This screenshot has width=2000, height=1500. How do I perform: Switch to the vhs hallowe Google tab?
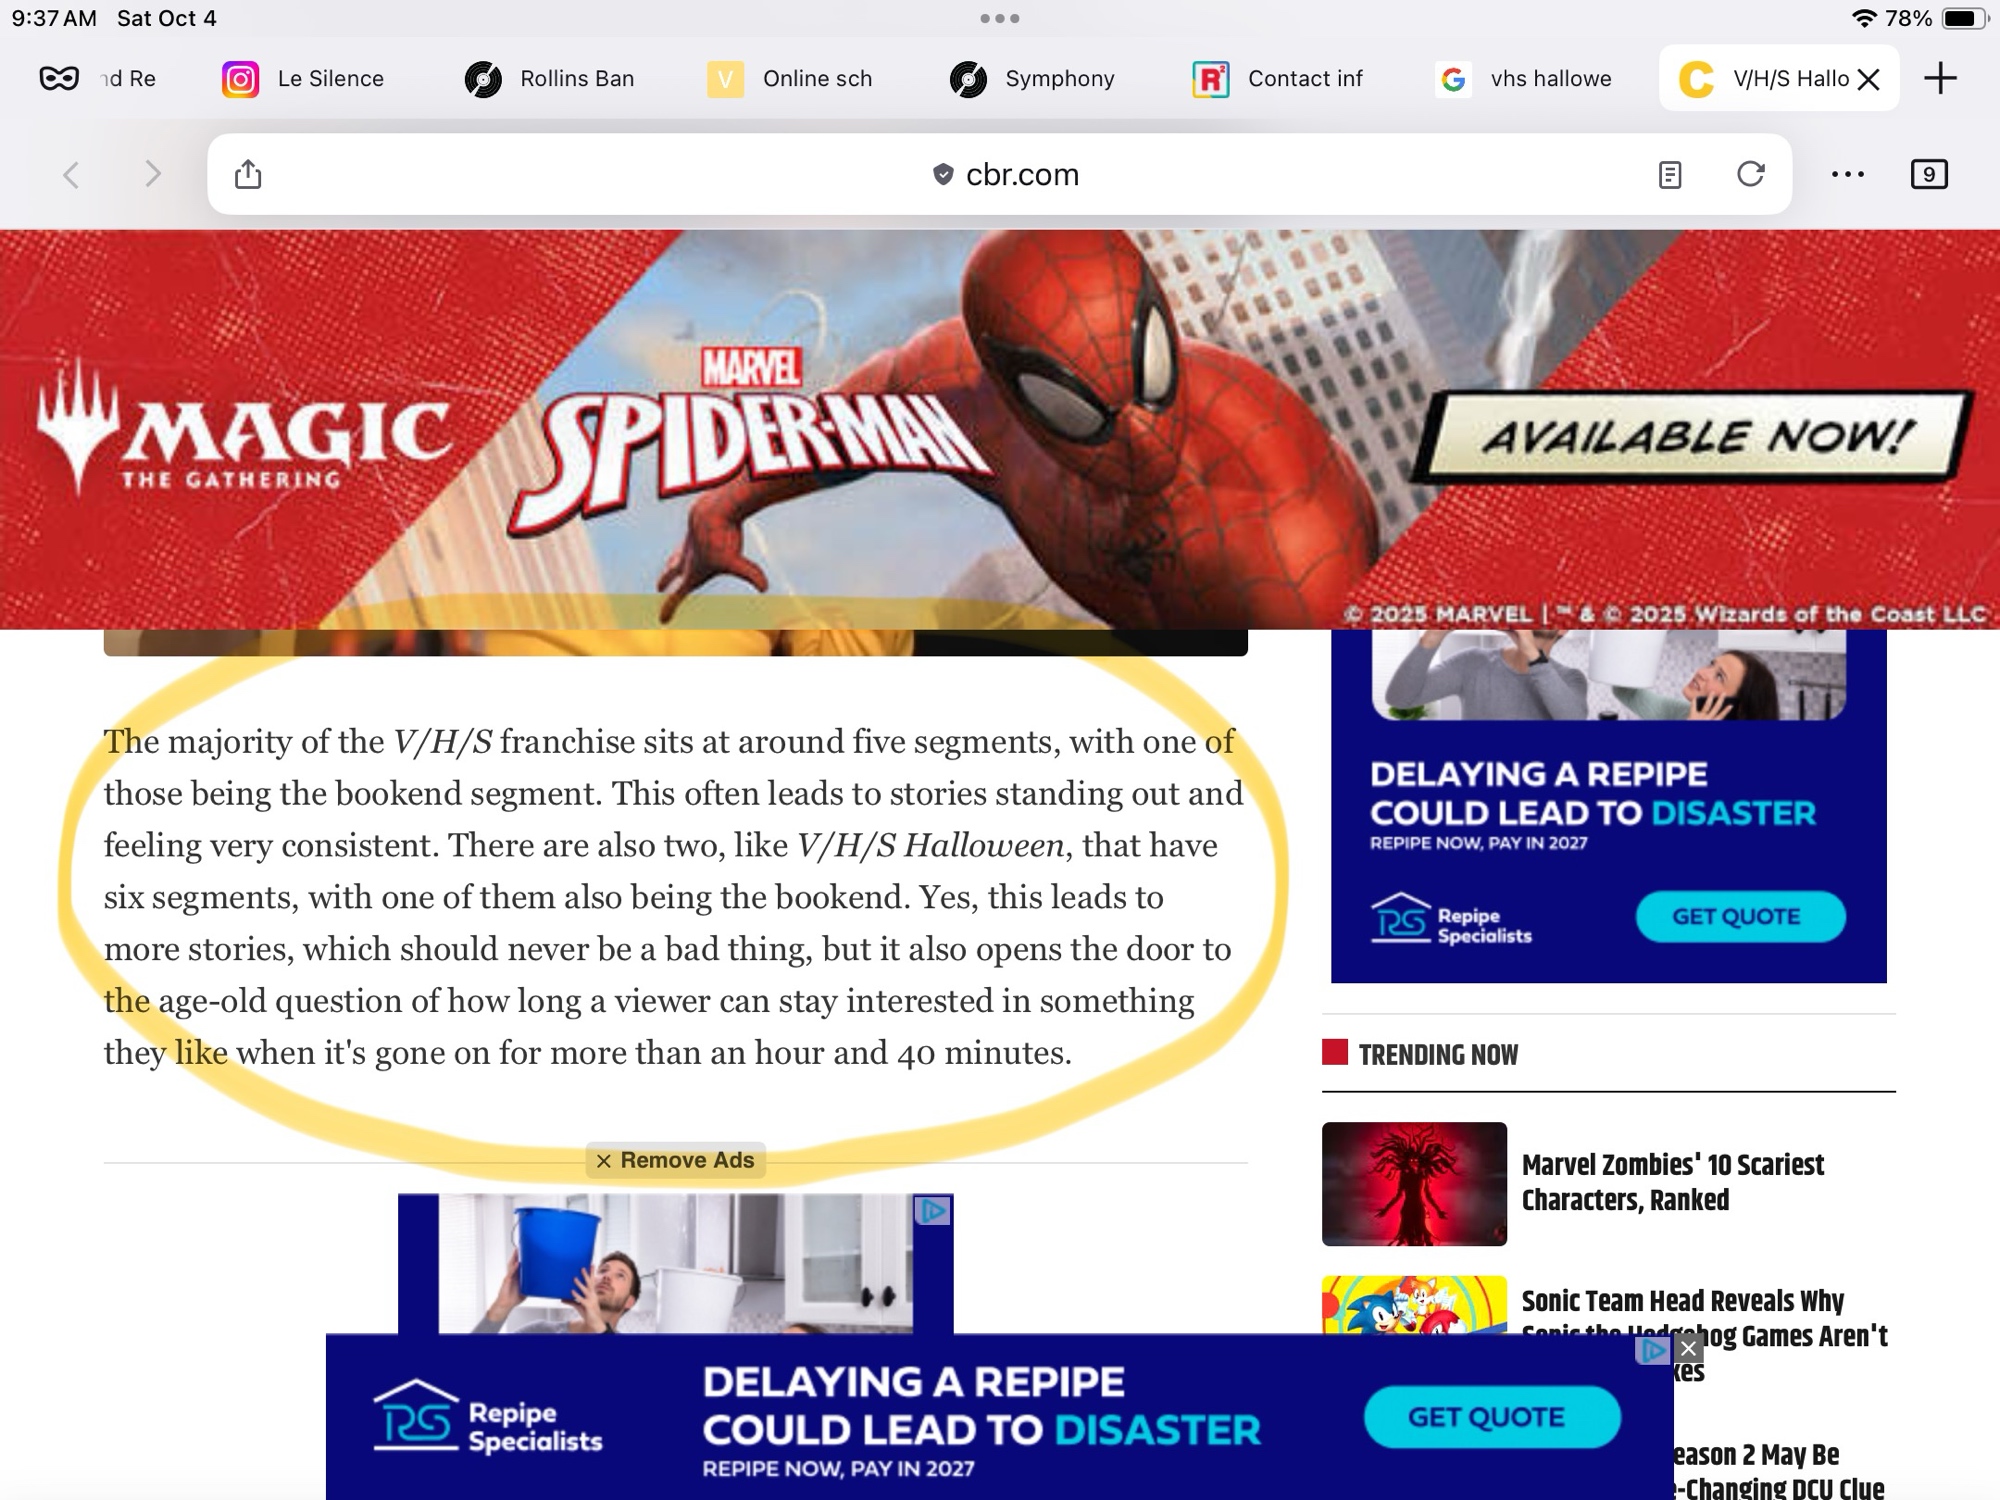[x=1524, y=79]
